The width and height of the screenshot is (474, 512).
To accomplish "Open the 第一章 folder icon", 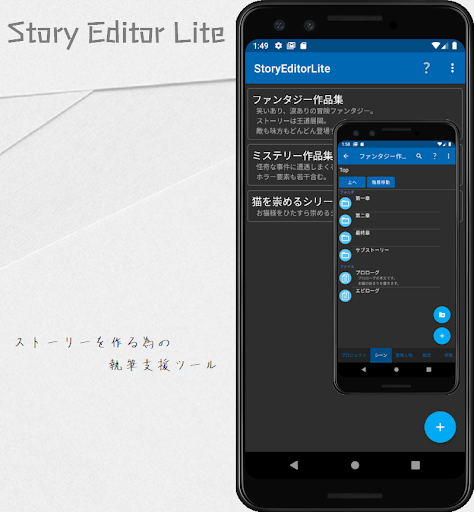I will tap(345, 203).
